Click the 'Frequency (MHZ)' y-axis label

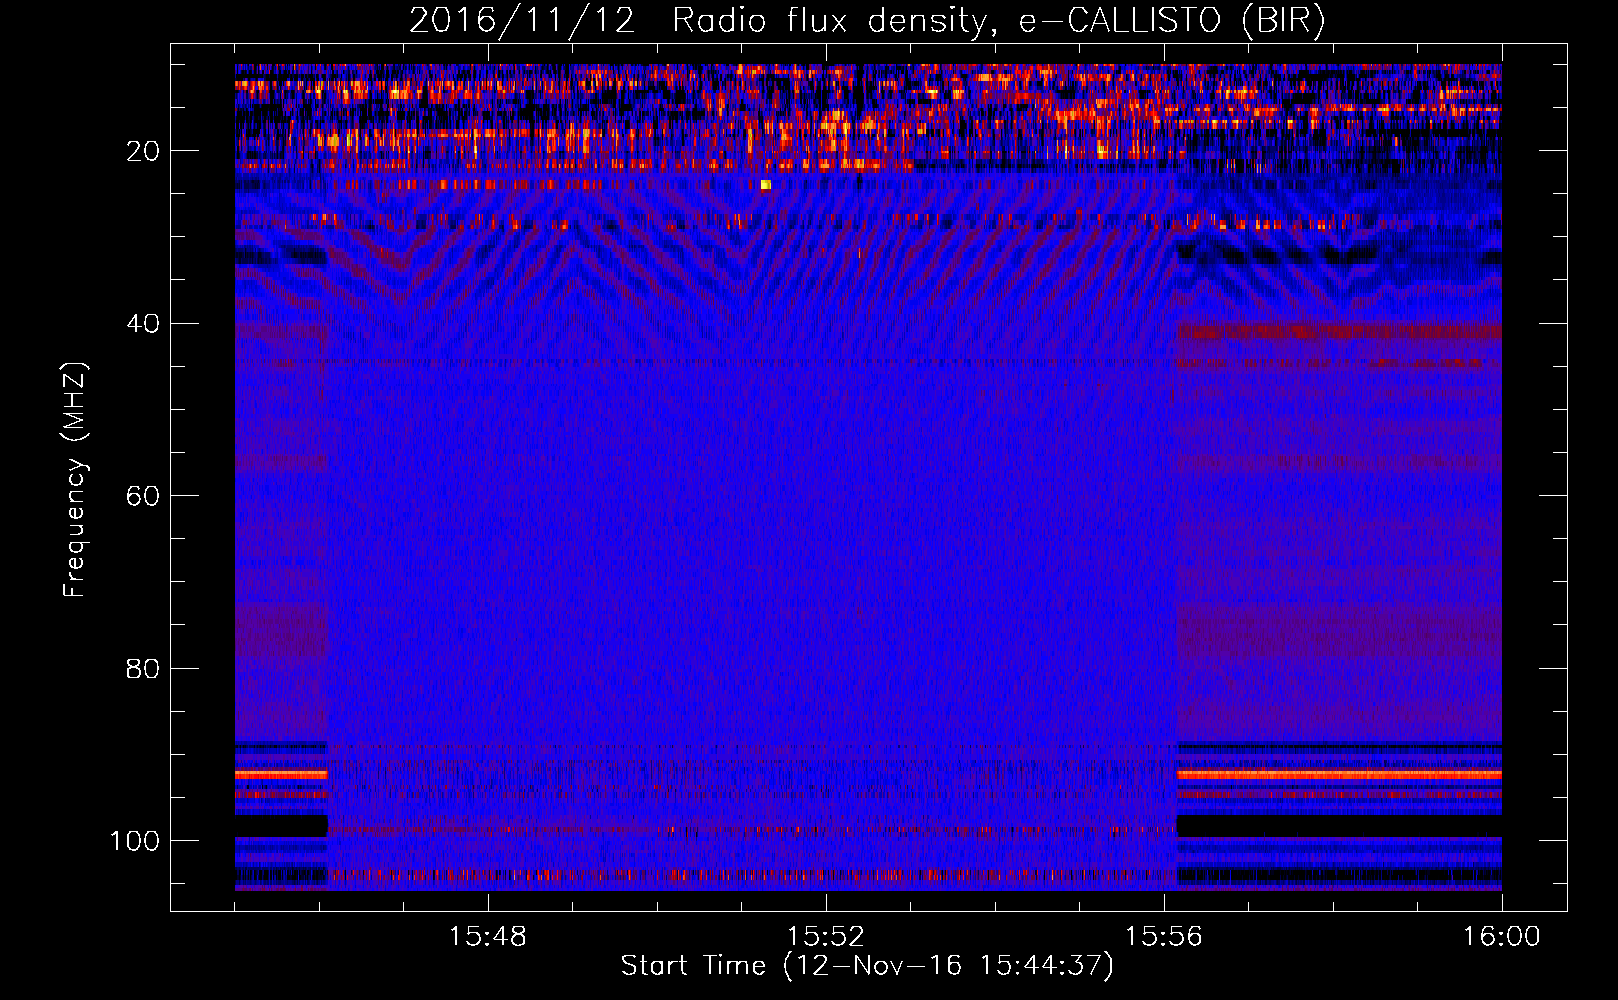[x=75, y=479]
